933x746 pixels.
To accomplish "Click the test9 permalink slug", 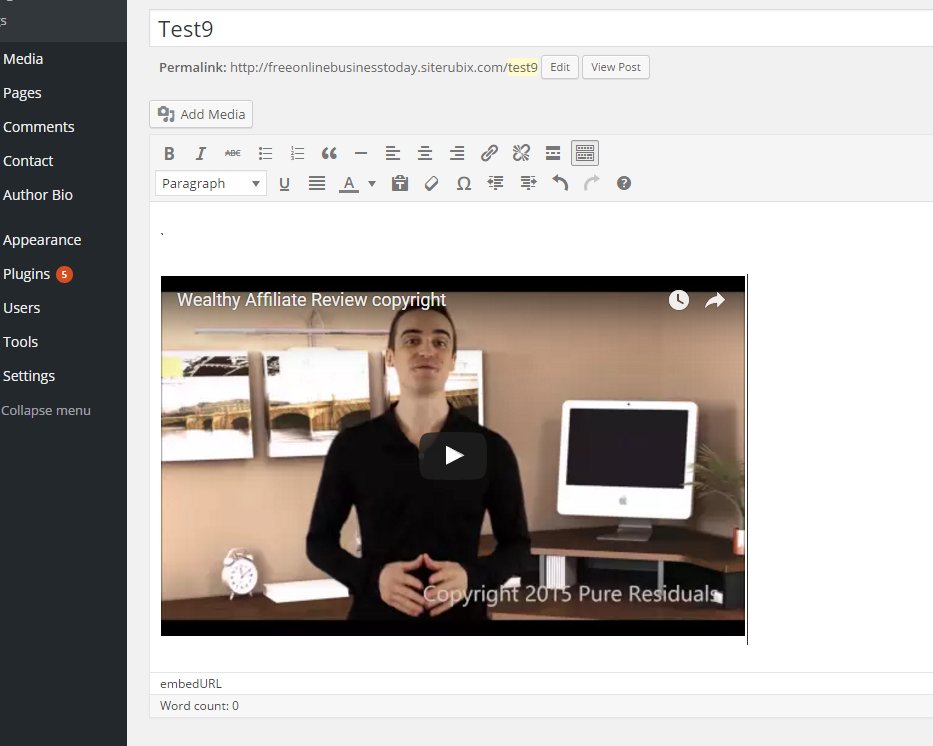I will (x=522, y=67).
